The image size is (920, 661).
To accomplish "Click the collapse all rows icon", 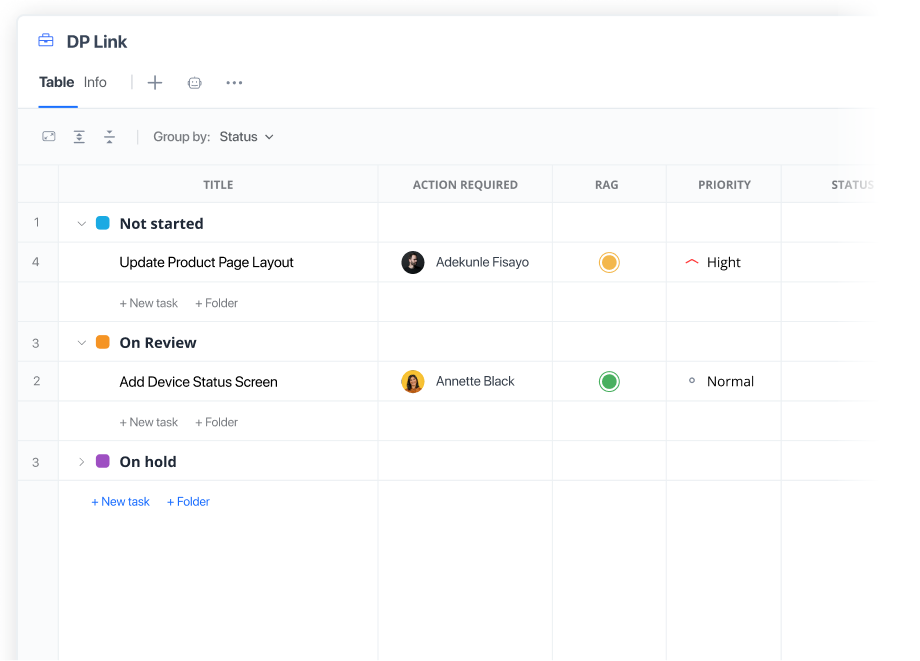I will coord(110,137).
